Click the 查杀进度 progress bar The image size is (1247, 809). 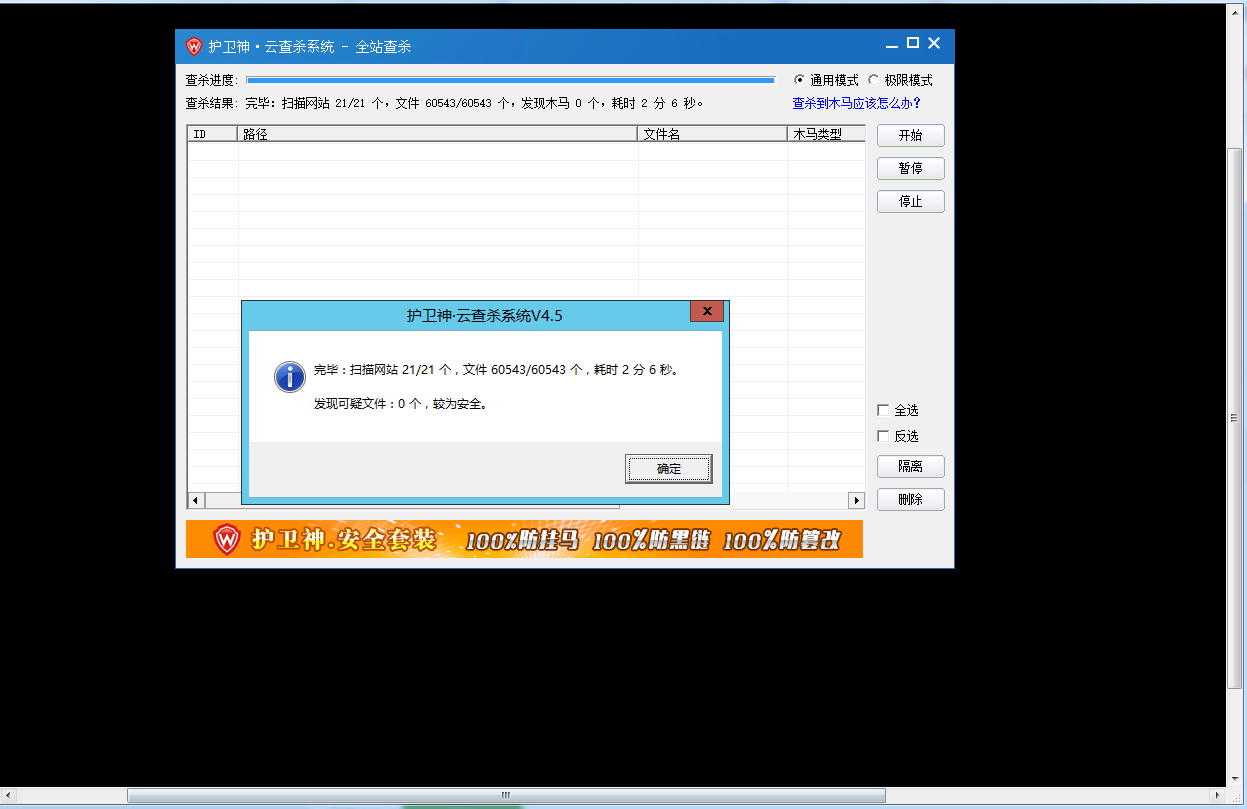pyautogui.click(x=510, y=80)
